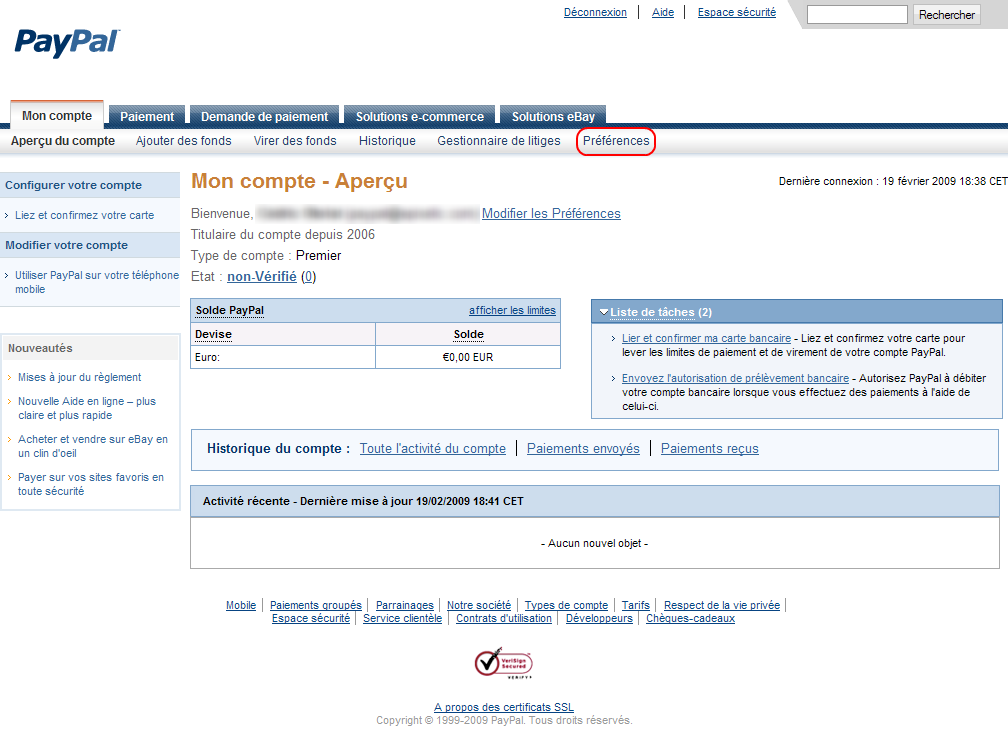
Task: Open Toute l'activité du compte
Action: [433, 449]
